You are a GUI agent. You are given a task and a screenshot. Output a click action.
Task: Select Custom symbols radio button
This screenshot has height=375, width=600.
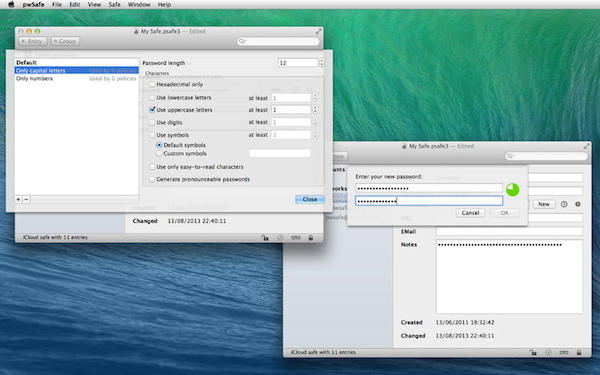[x=159, y=153]
